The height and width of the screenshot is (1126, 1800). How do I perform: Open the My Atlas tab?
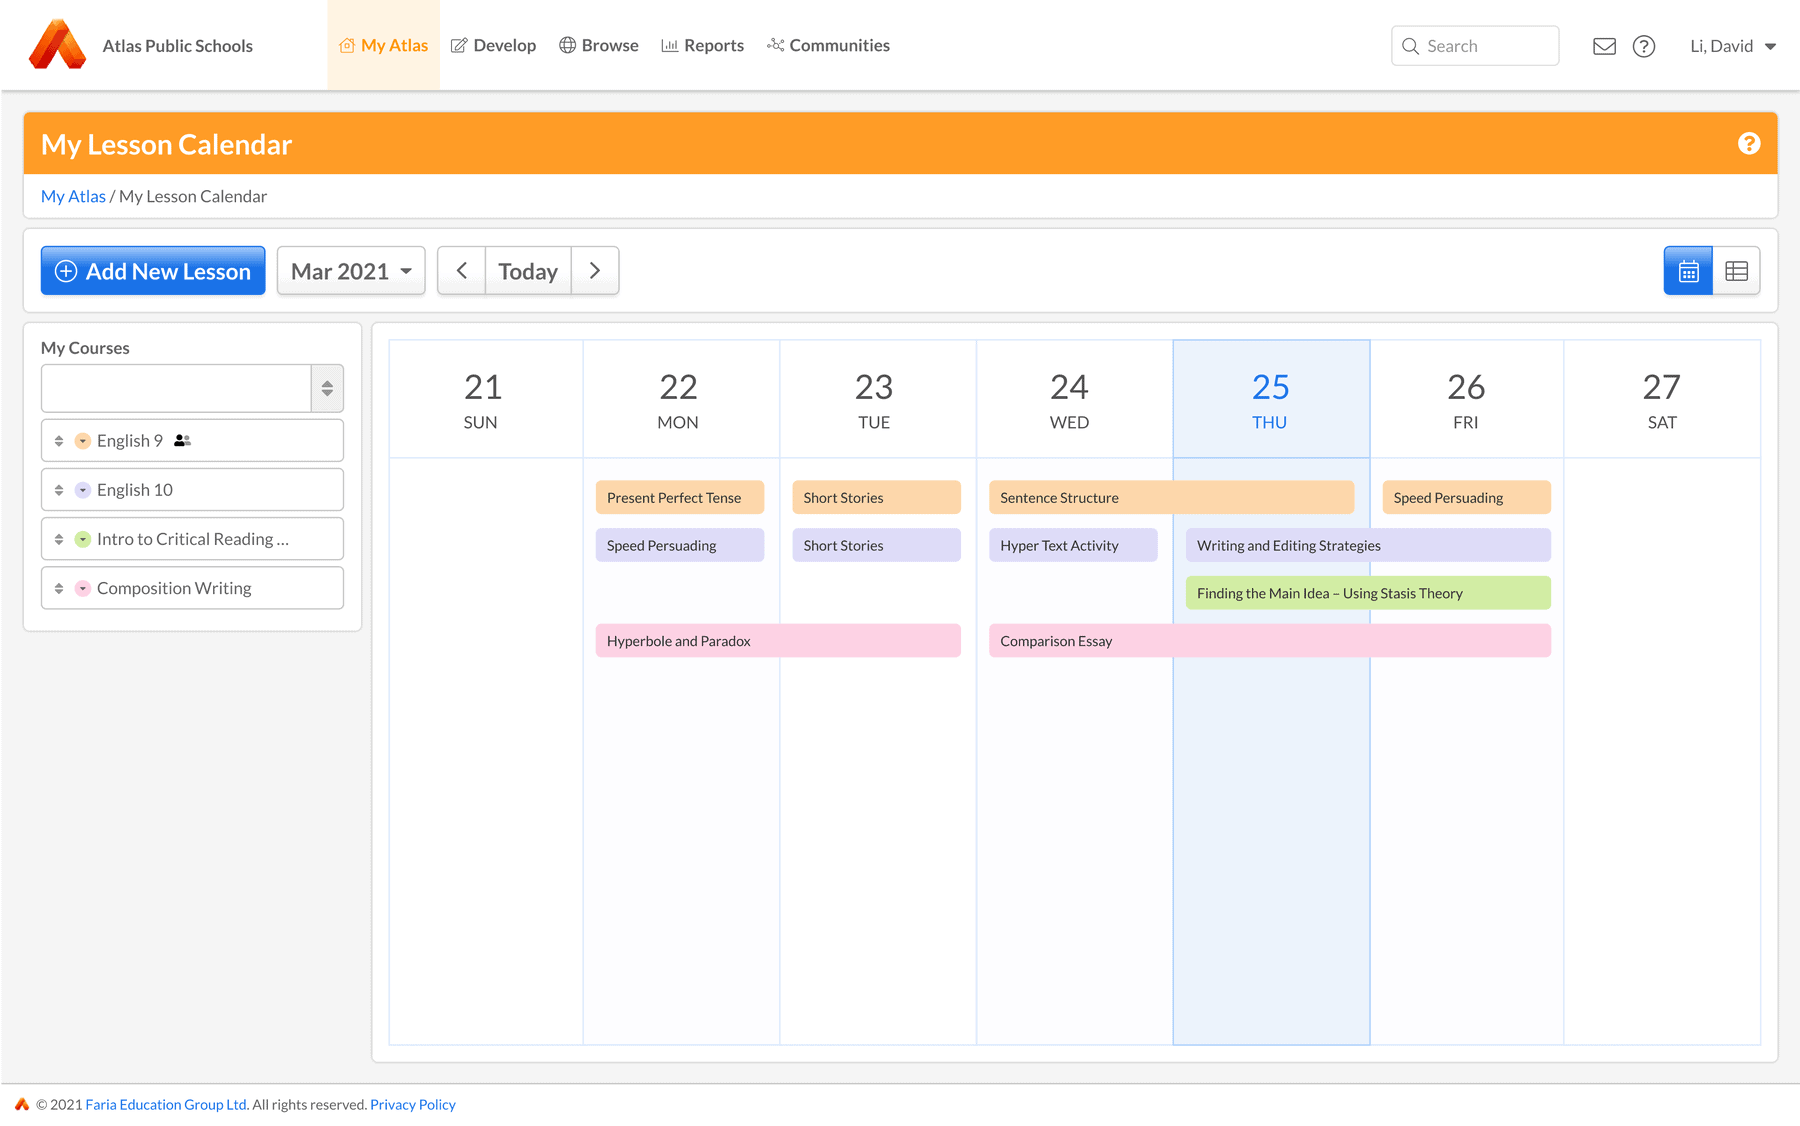click(x=384, y=45)
